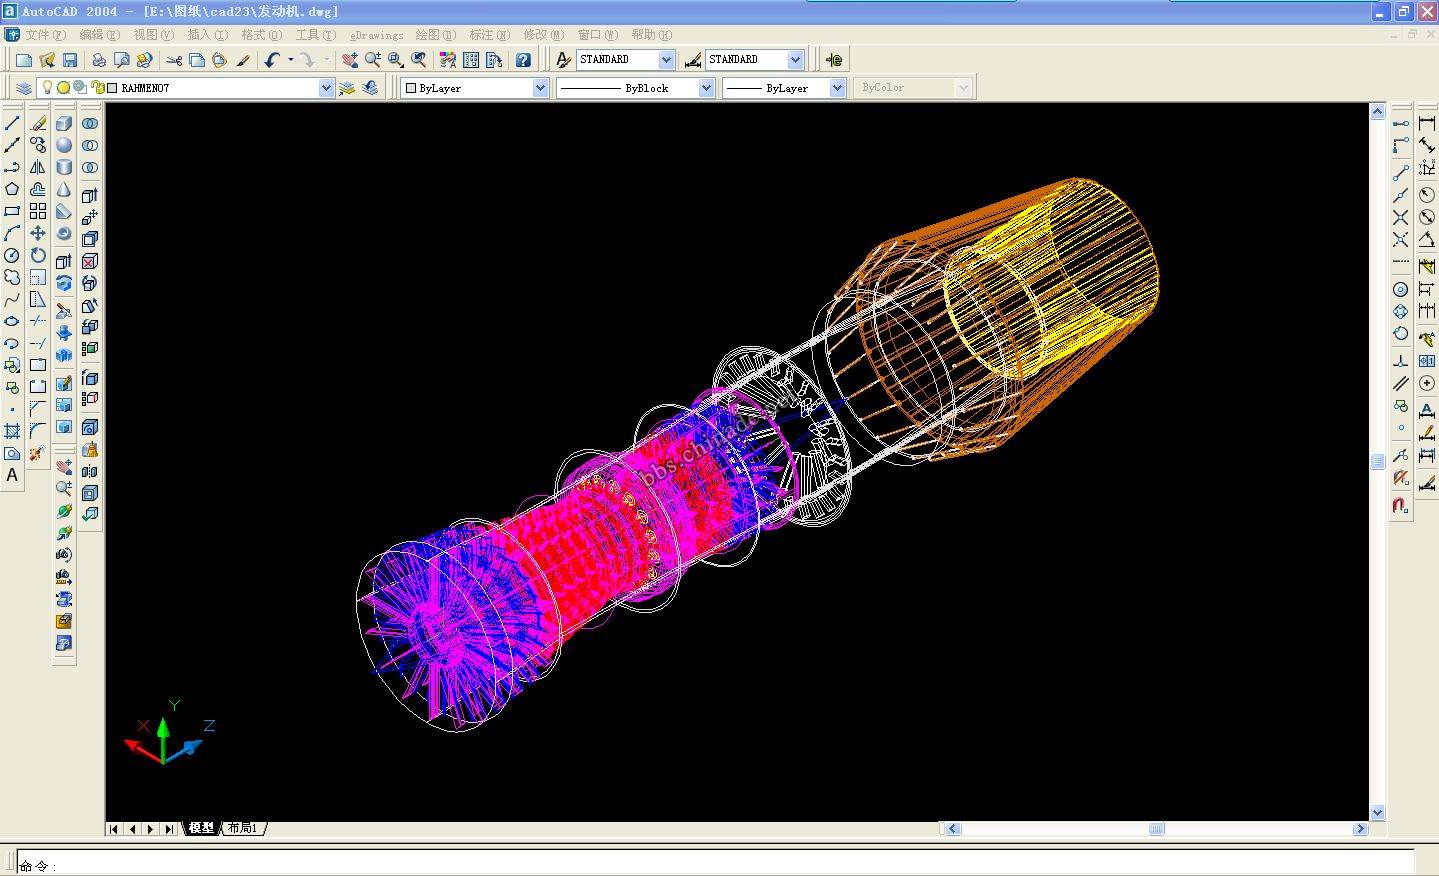Toggle the layer lightbulb on/off icon

tap(47, 88)
